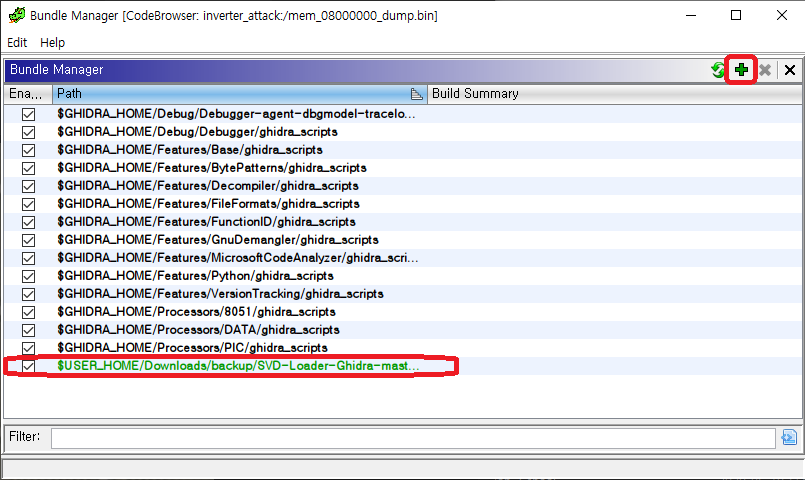Viewport: 805px width, 481px height.
Task: Click the Filter text input field
Action: tap(413, 438)
